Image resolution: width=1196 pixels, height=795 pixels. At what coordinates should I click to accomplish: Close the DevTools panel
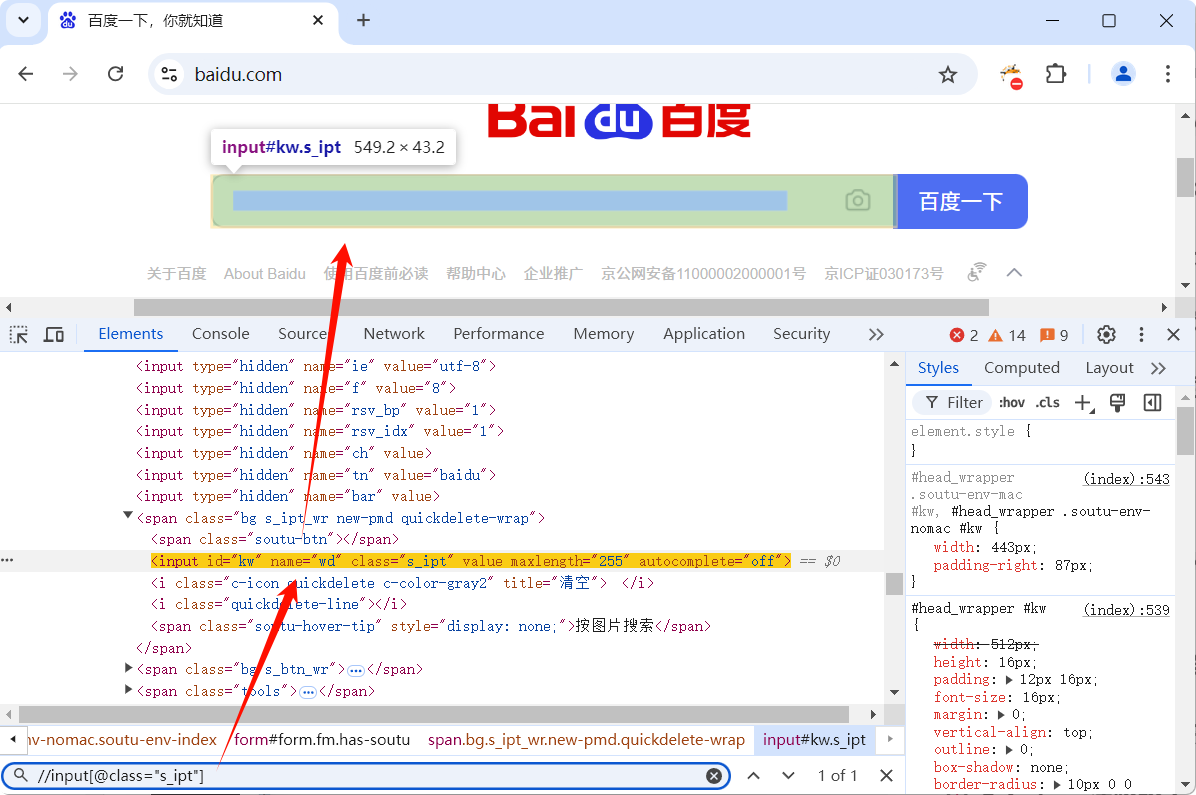[1173, 334]
